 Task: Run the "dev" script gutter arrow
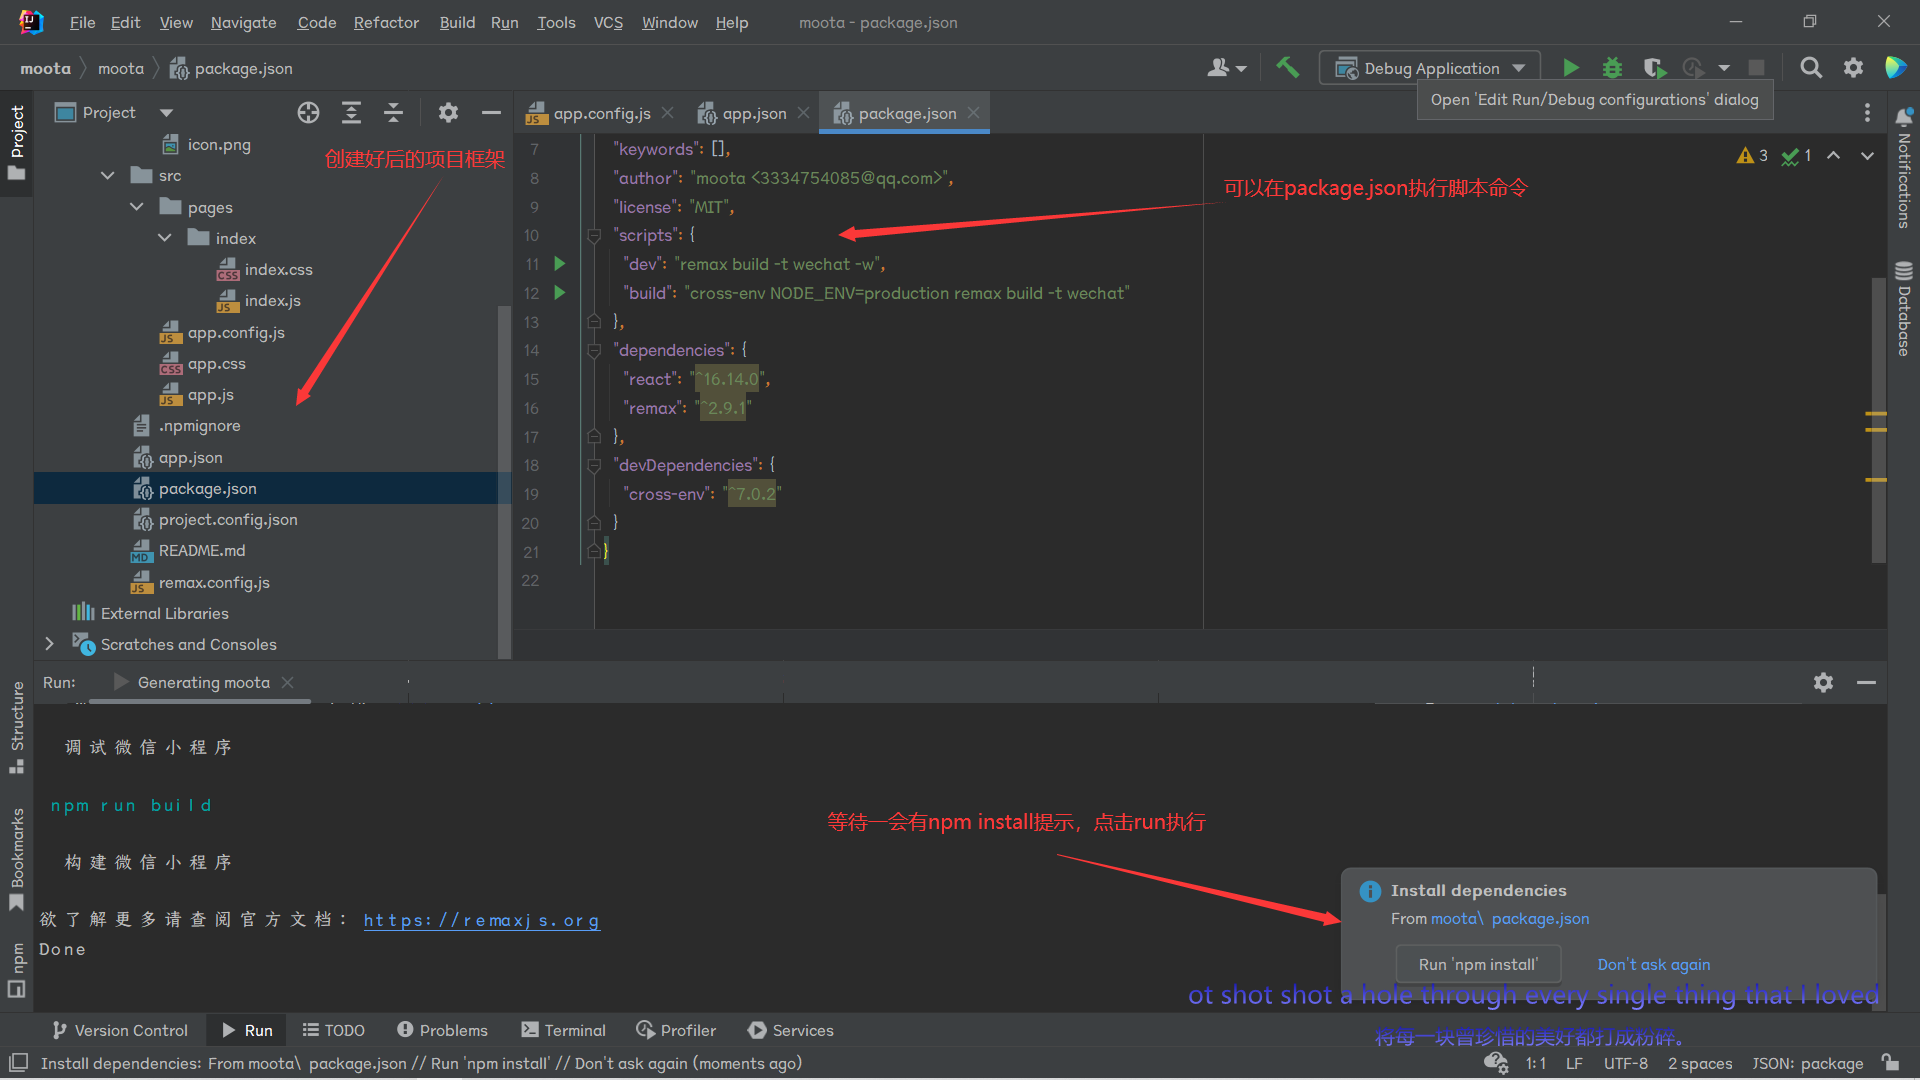(x=560, y=264)
